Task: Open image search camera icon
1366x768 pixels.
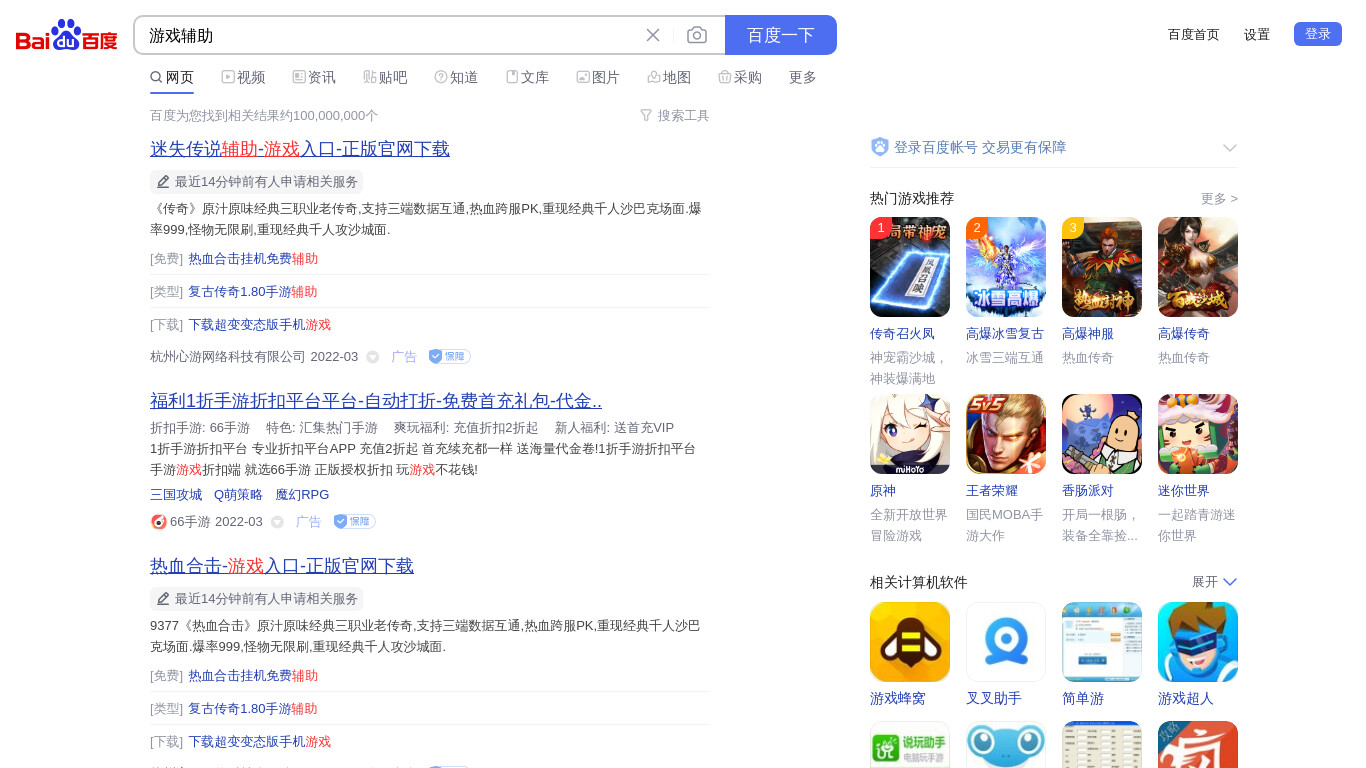Action: pos(697,35)
